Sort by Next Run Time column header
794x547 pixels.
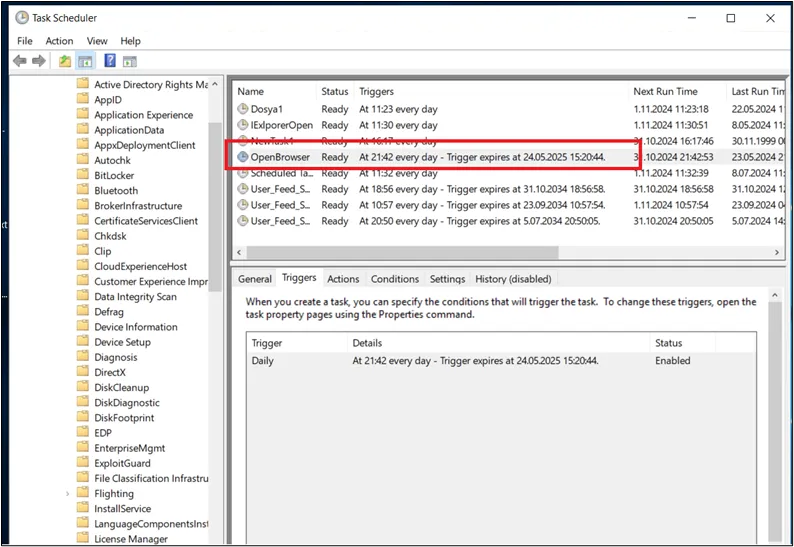(678, 92)
